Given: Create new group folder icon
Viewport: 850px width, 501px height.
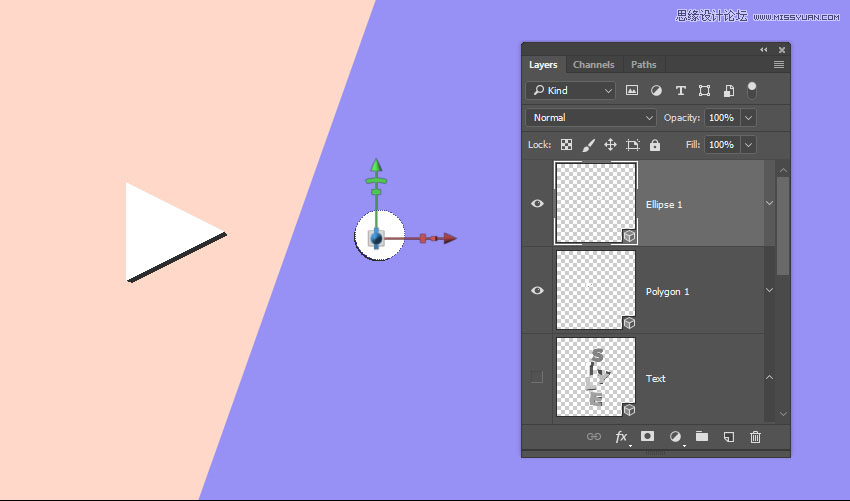Looking at the screenshot, I should click(702, 436).
